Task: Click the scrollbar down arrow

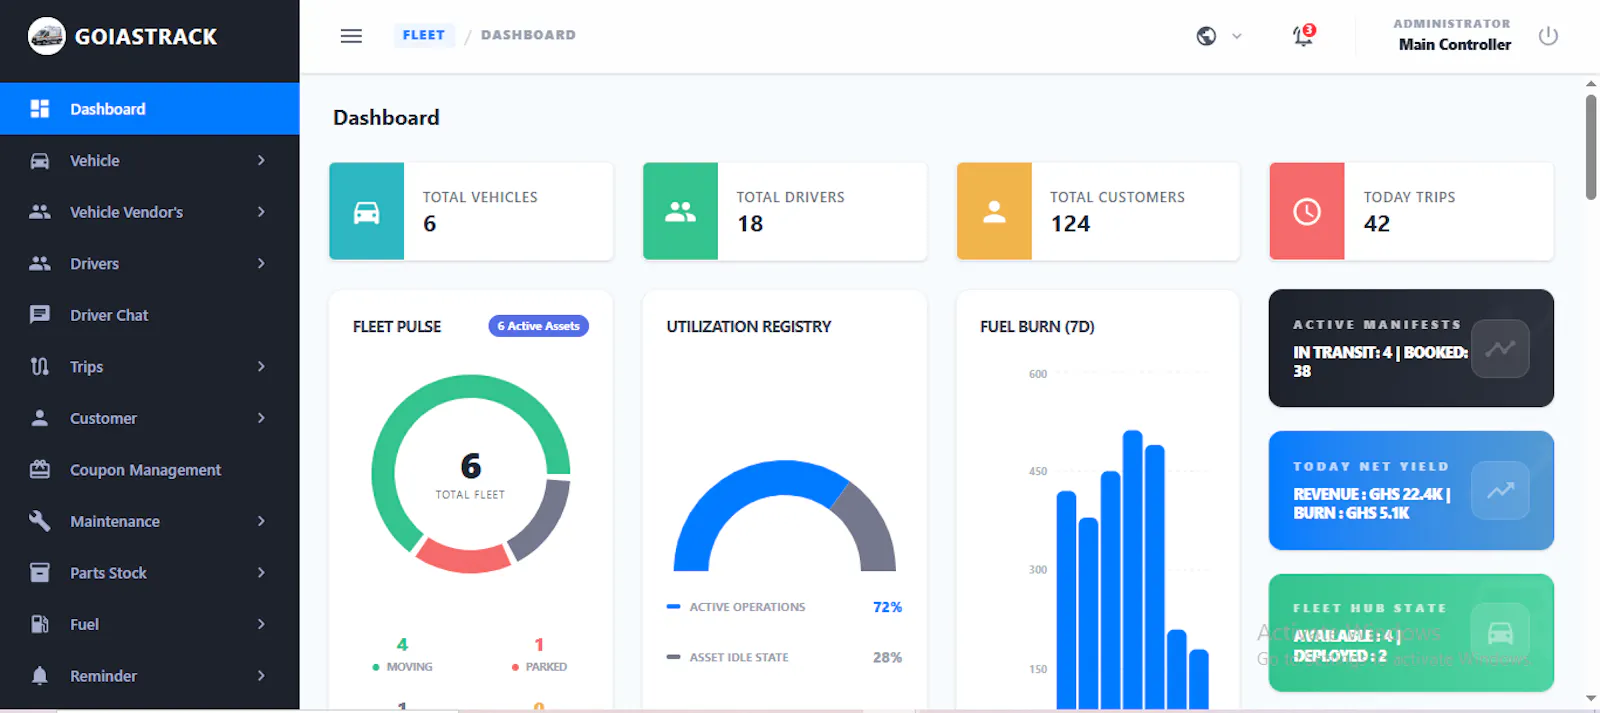Action: (1590, 698)
